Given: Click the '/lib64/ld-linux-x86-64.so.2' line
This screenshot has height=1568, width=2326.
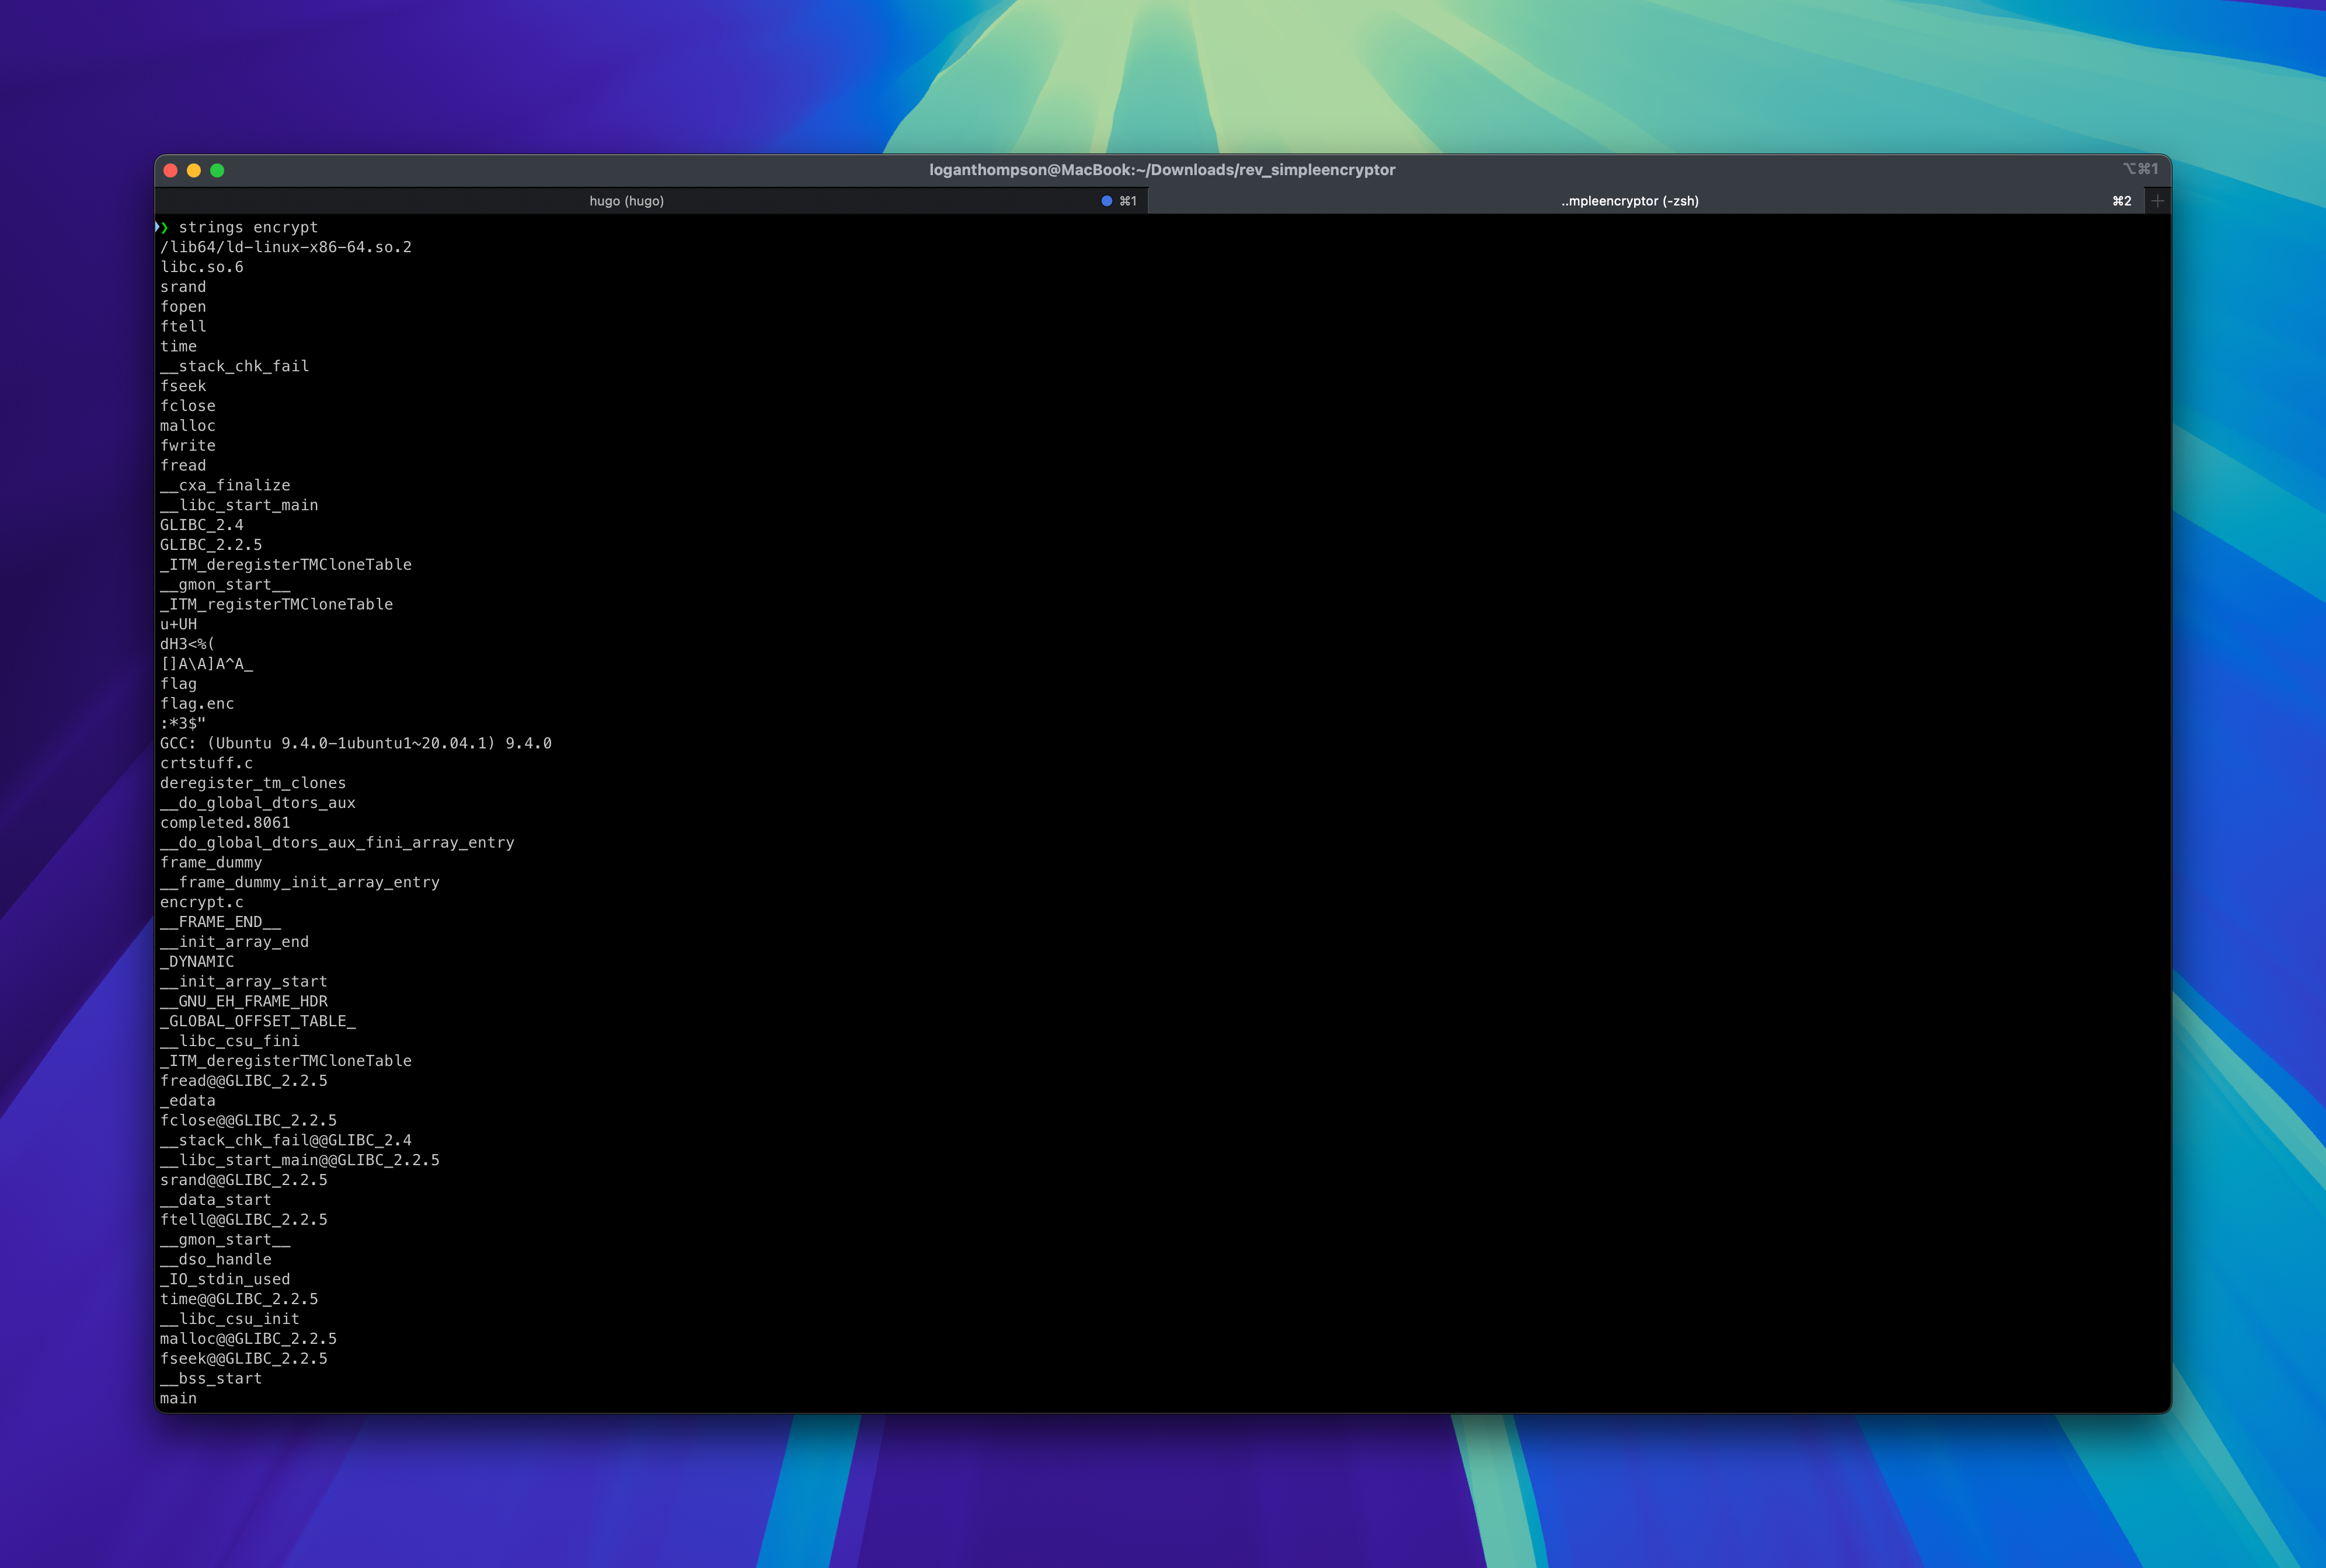Looking at the screenshot, I should point(286,247).
